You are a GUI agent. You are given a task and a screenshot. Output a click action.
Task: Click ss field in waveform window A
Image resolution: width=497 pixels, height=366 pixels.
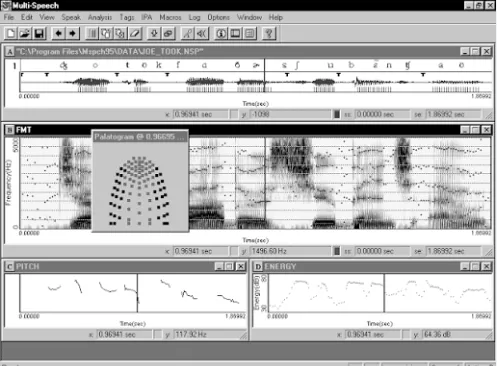point(382,114)
